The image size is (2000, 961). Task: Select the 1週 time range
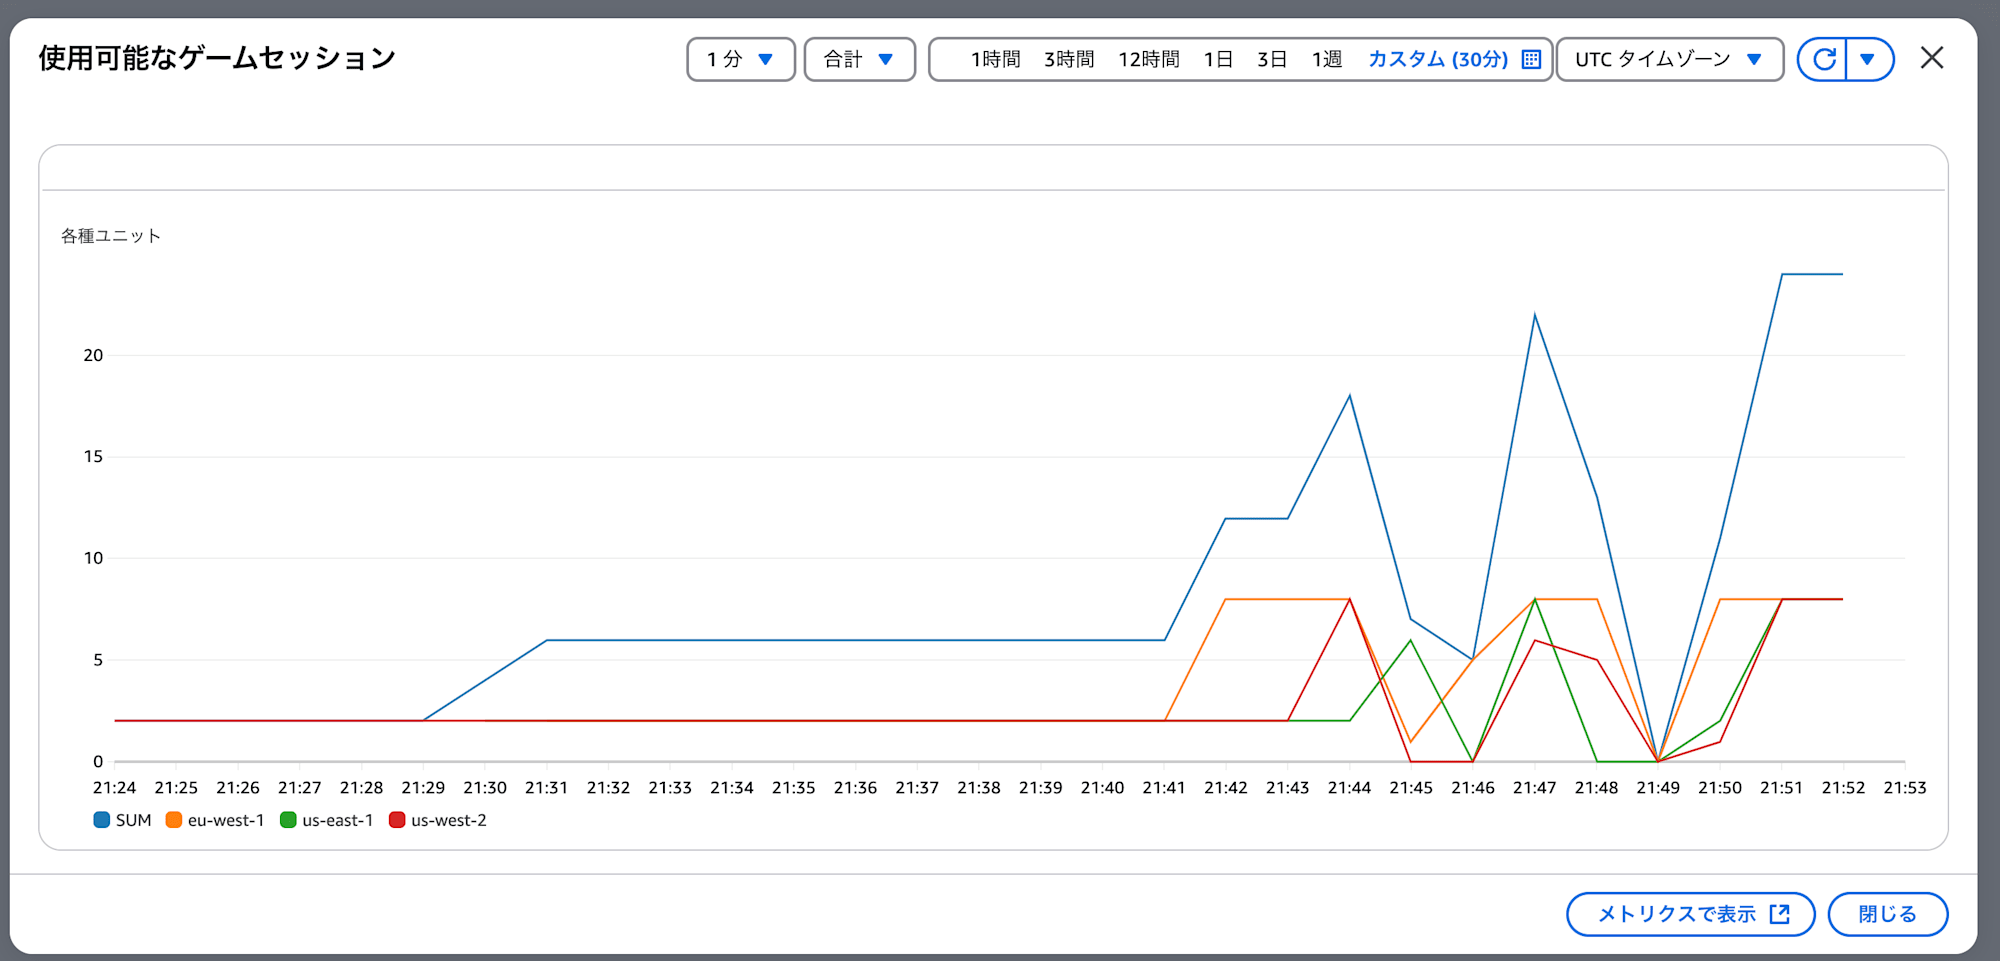[x=1327, y=59]
